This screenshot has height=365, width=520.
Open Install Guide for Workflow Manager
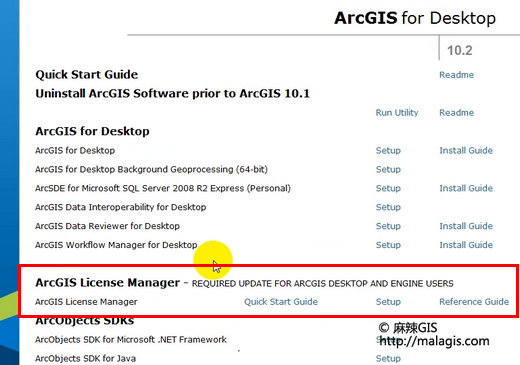pos(466,245)
